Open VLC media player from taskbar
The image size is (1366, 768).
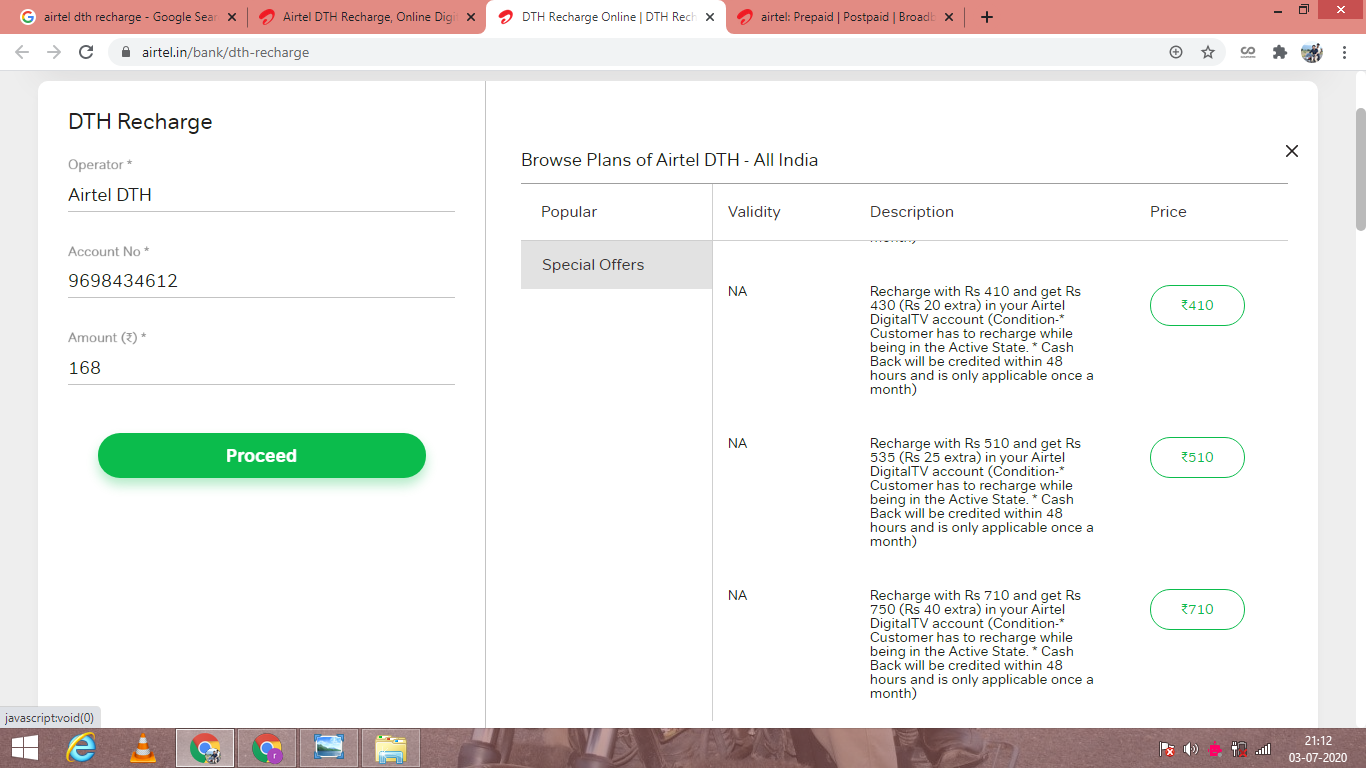point(144,748)
